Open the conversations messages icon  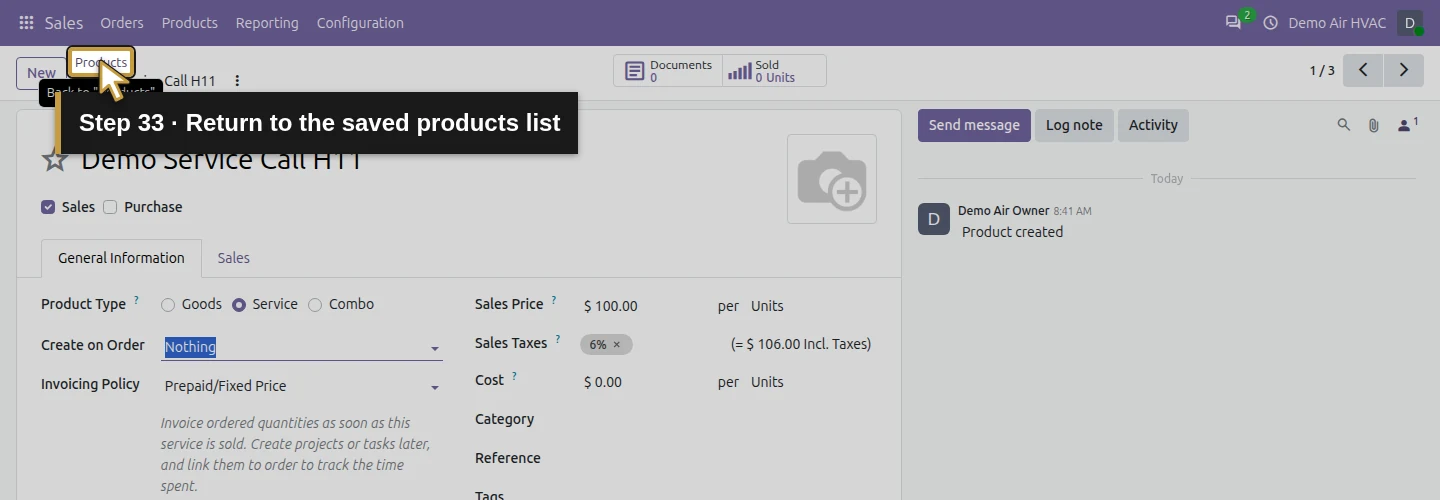pyautogui.click(x=1233, y=22)
